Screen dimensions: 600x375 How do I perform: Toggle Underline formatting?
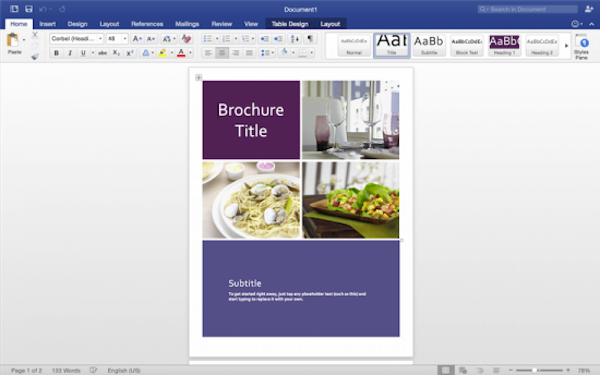click(x=83, y=53)
